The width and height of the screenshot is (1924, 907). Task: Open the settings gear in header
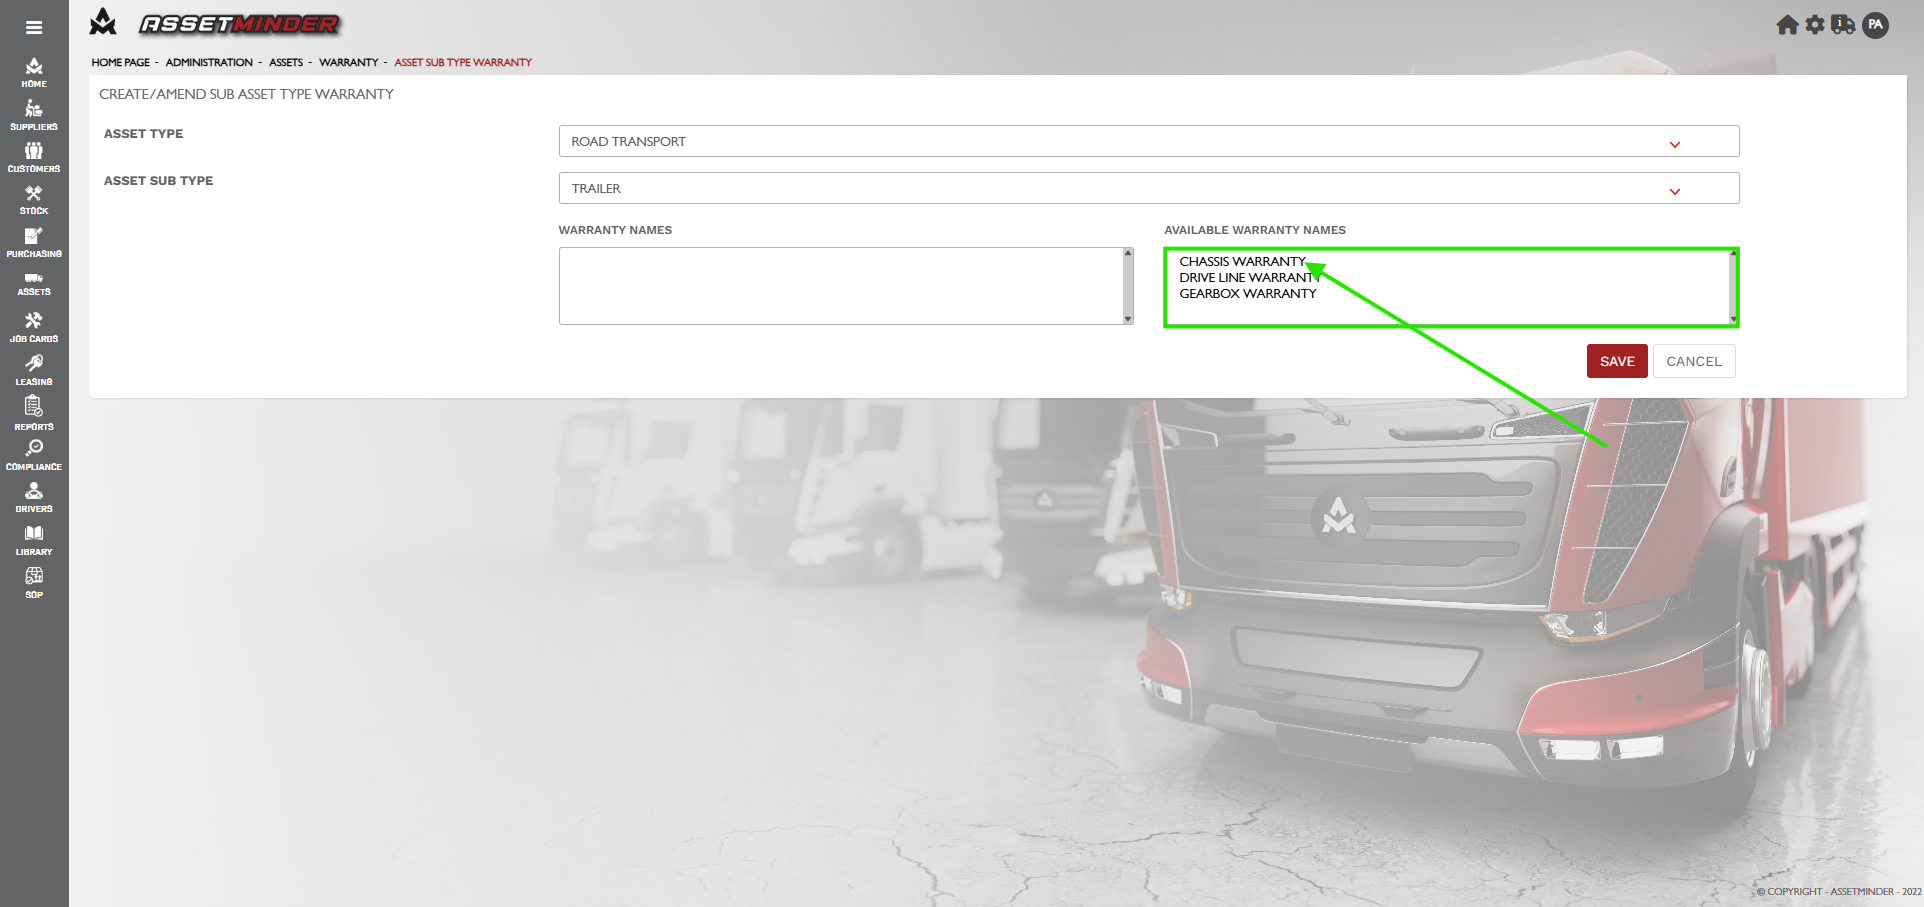pos(1815,25)
